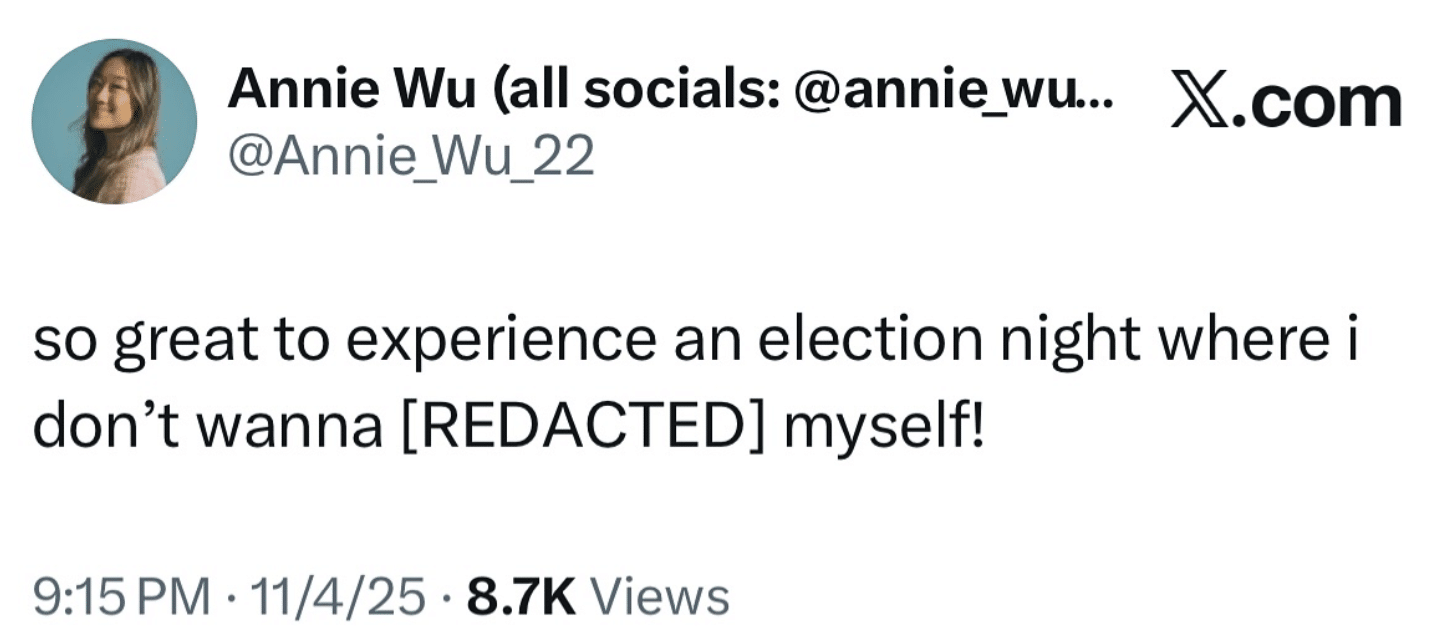Click the 9:15 PM timestamp
The width and height of the screenshot is (1450, 640).
121,597
